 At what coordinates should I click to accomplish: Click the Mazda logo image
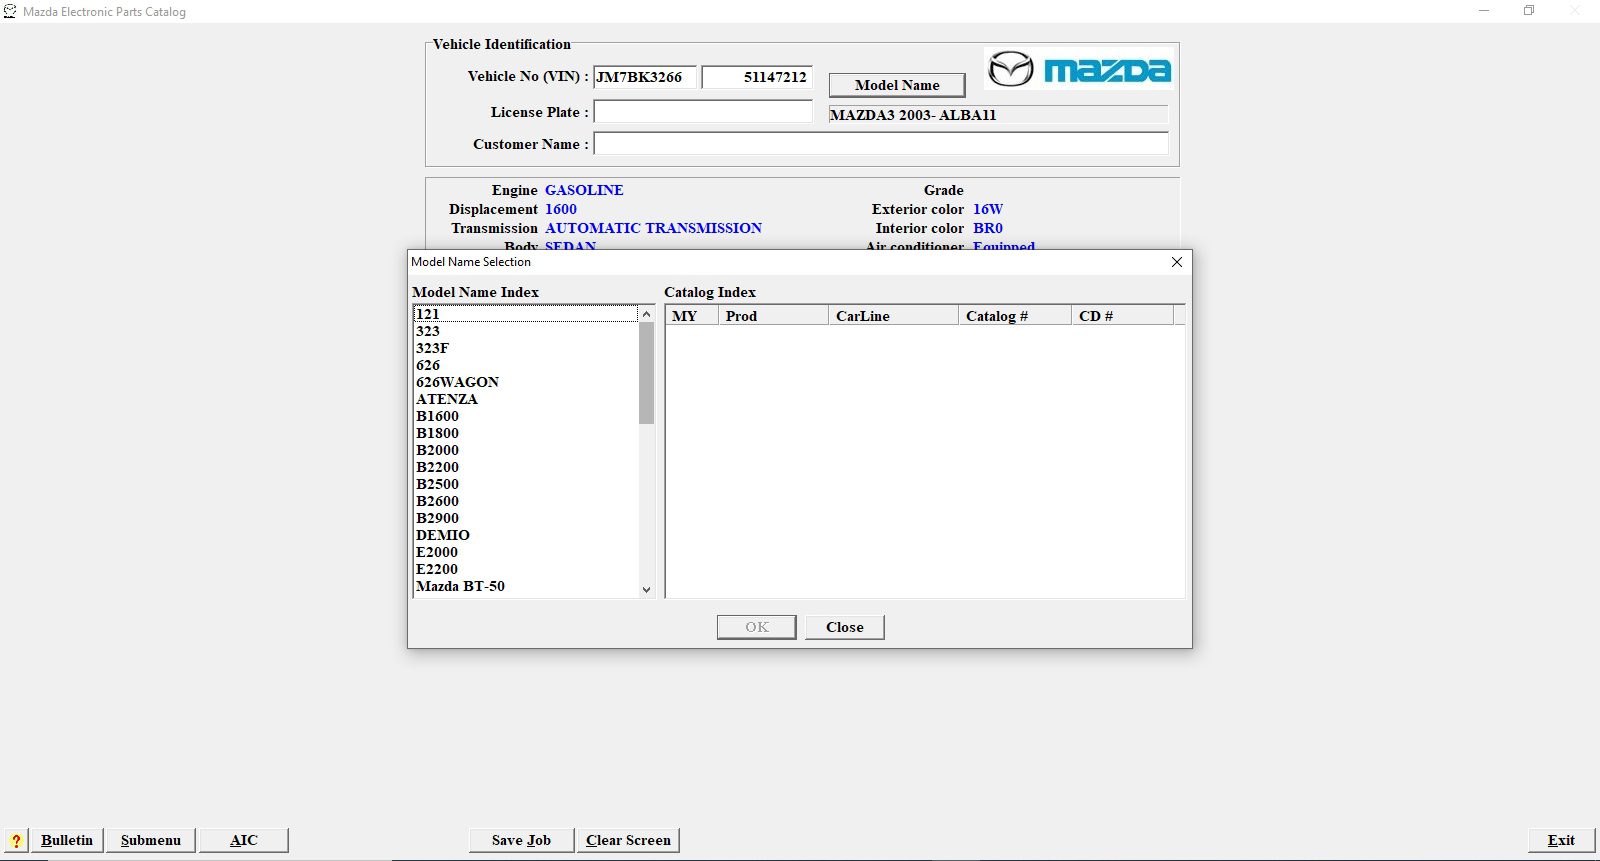tap(1078, 69)
